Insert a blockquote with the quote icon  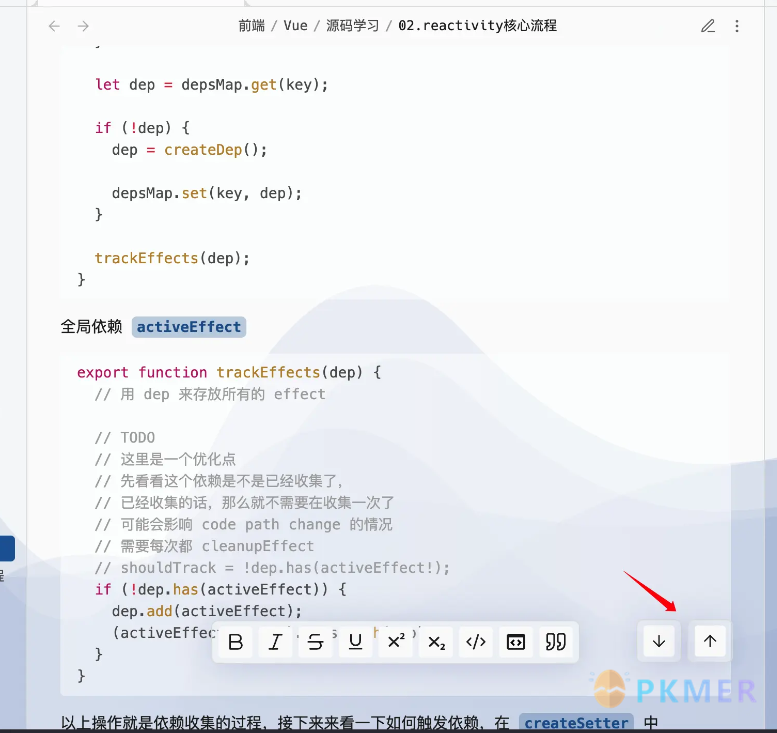click(555, 642)
